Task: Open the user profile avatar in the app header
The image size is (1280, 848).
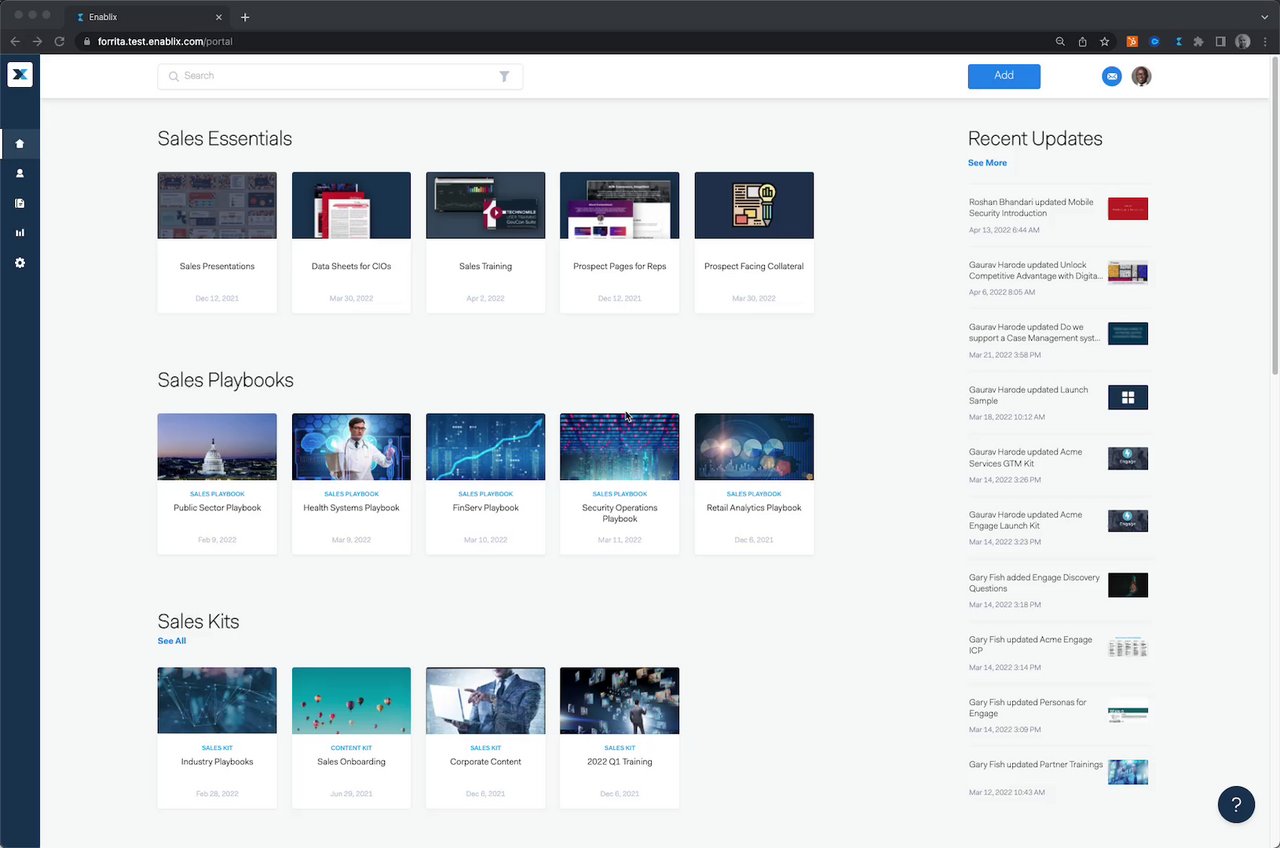Action: tap(1141, 76)
